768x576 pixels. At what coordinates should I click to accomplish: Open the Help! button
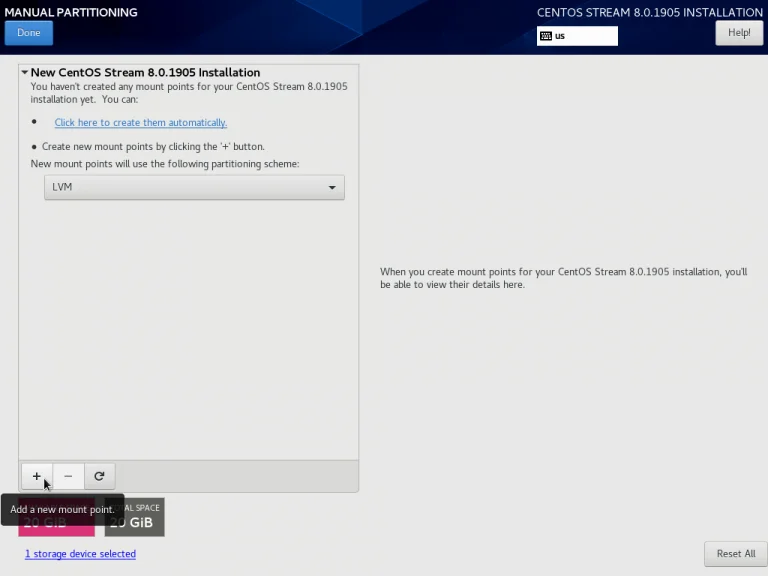click(x=739, y=33)
